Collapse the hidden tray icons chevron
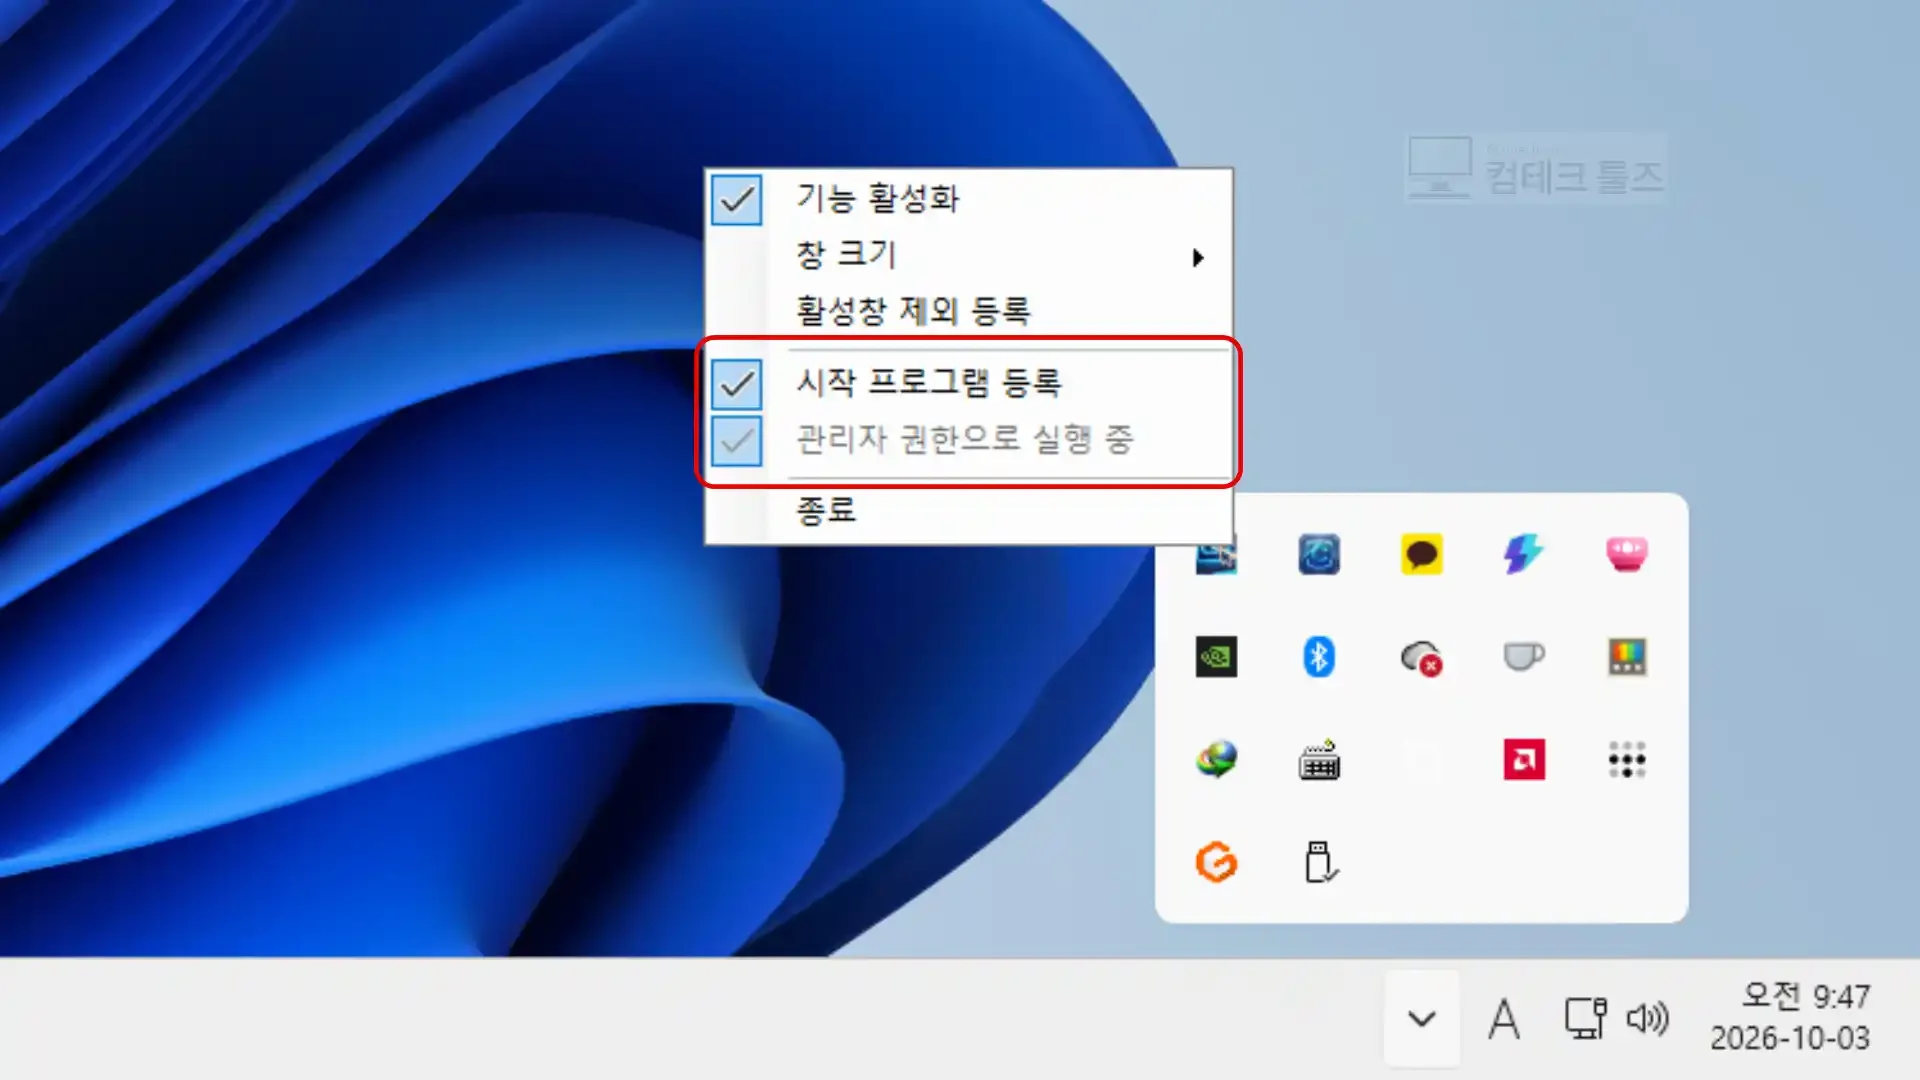 point(1421,1019)
